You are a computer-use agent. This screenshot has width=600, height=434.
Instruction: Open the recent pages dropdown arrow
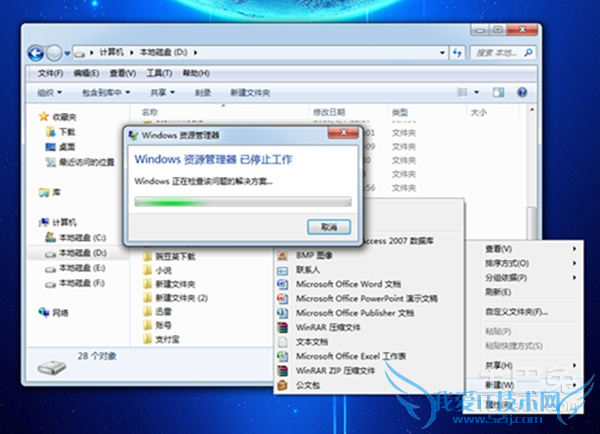tap(67, 53)
